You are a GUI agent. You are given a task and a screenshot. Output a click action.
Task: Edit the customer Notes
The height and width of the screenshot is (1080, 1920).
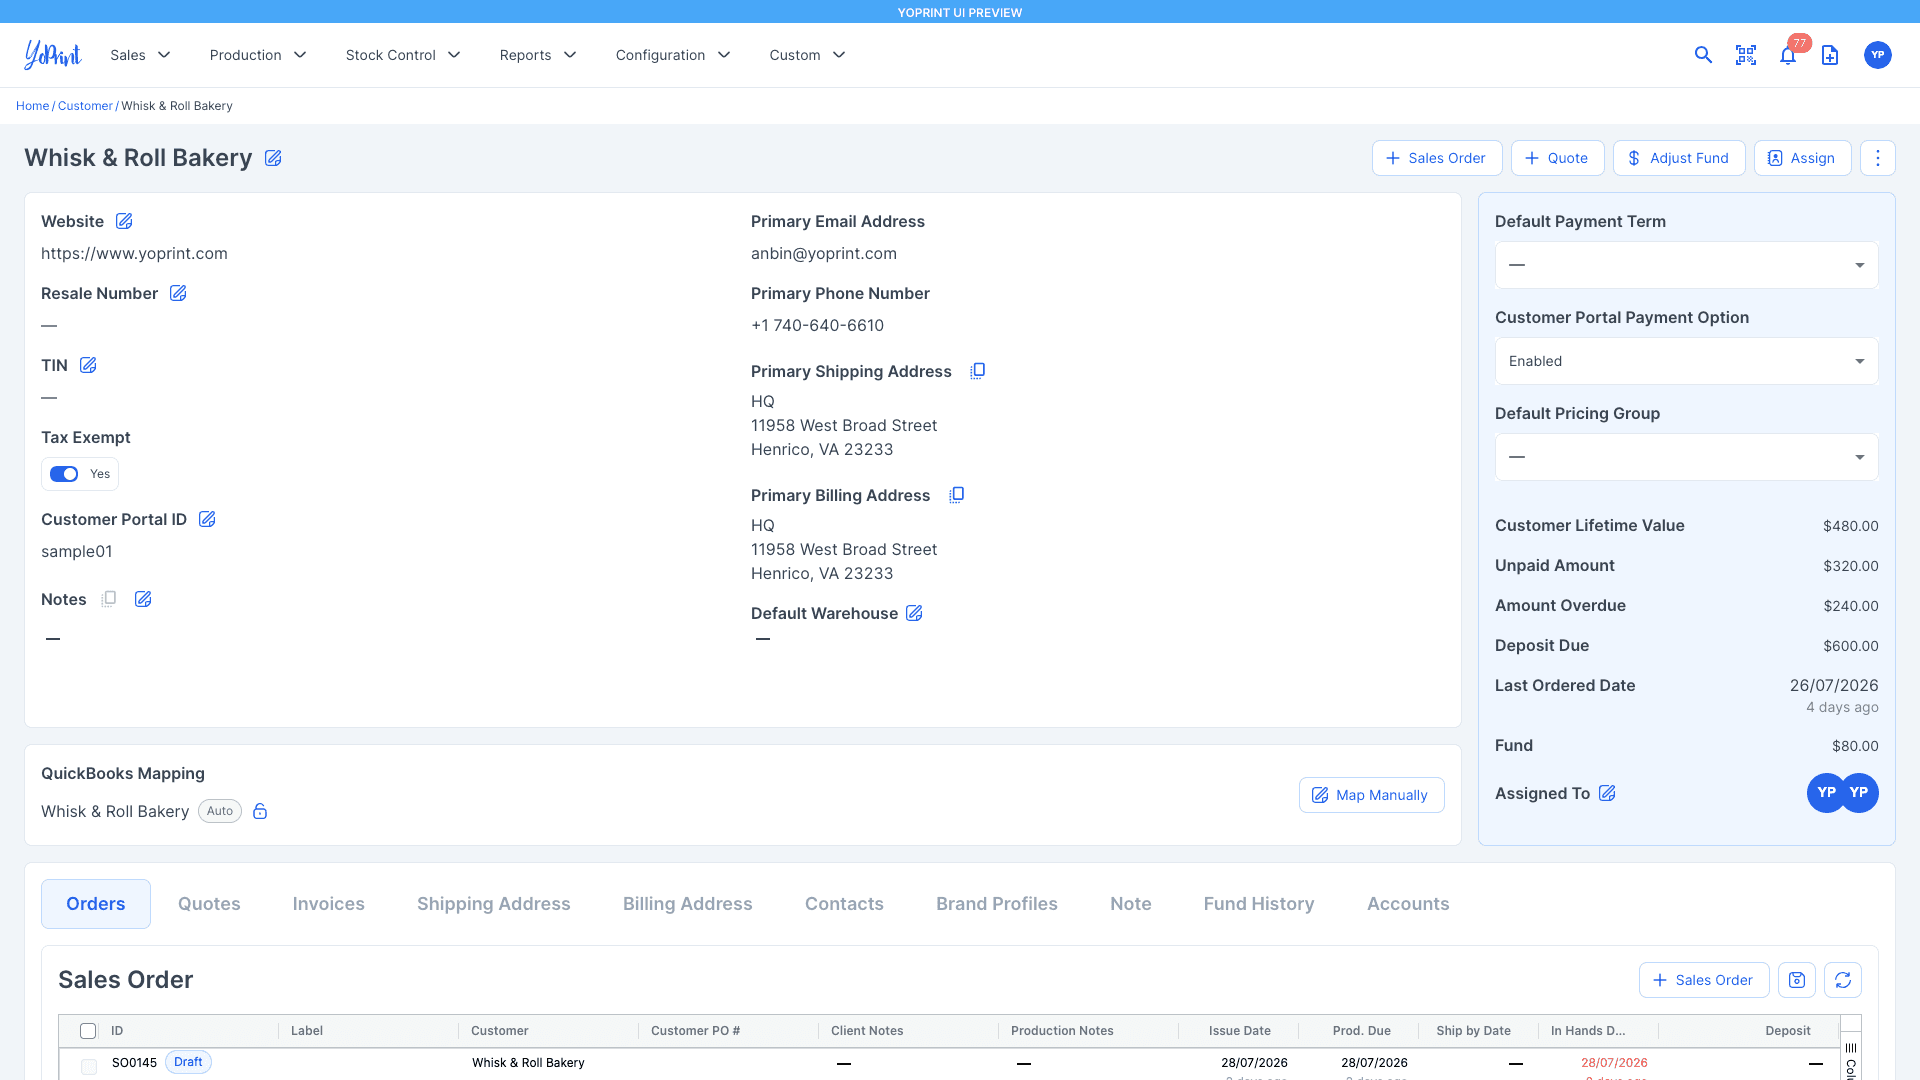click(x=143, y=599)
